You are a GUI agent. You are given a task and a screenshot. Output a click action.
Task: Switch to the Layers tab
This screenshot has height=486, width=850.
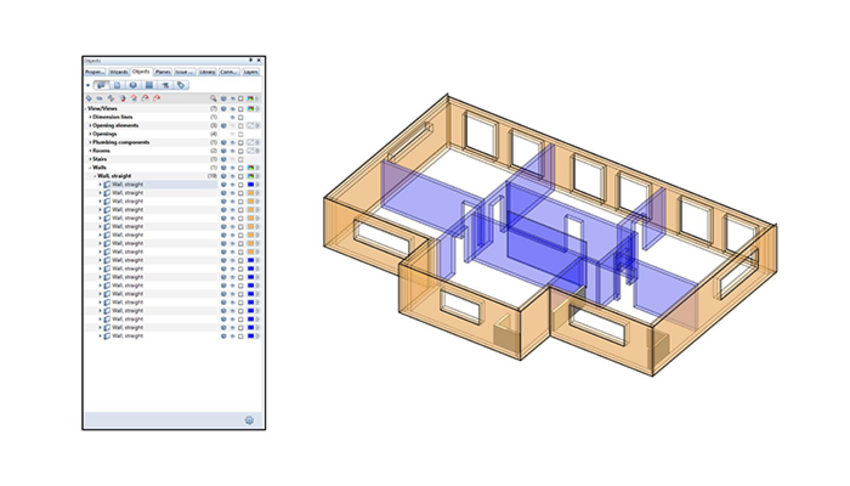(252, 72)
